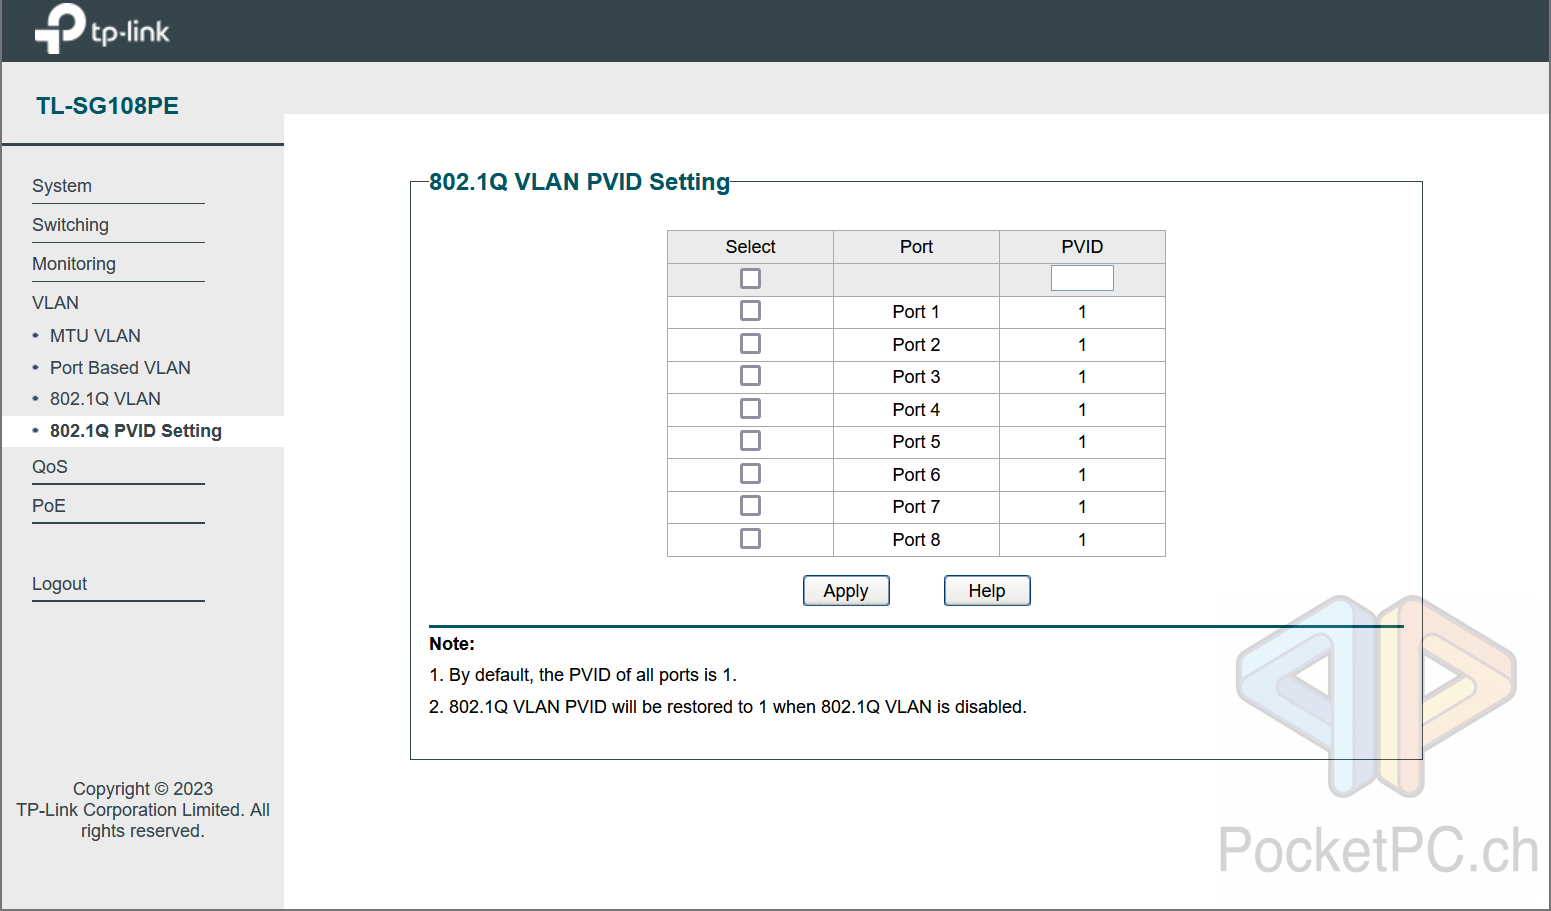Screen dimensions: 1551x911
Task: Check the Port 7 checkbox
Action: coord(750,506)
